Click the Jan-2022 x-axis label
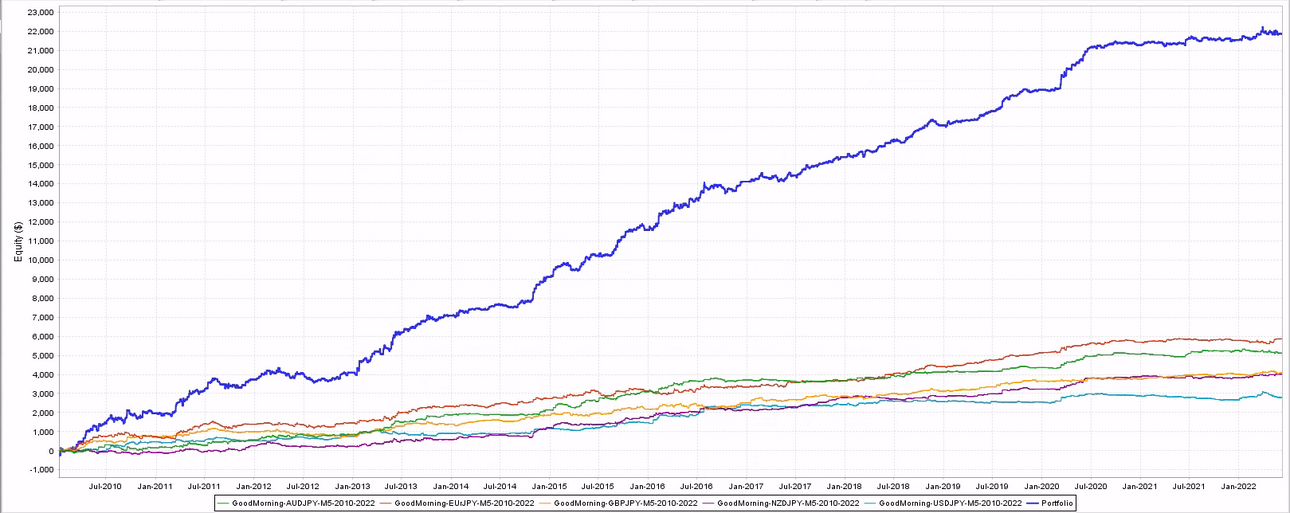Viewport: 1290px width, 513px height. [1239, 487]
